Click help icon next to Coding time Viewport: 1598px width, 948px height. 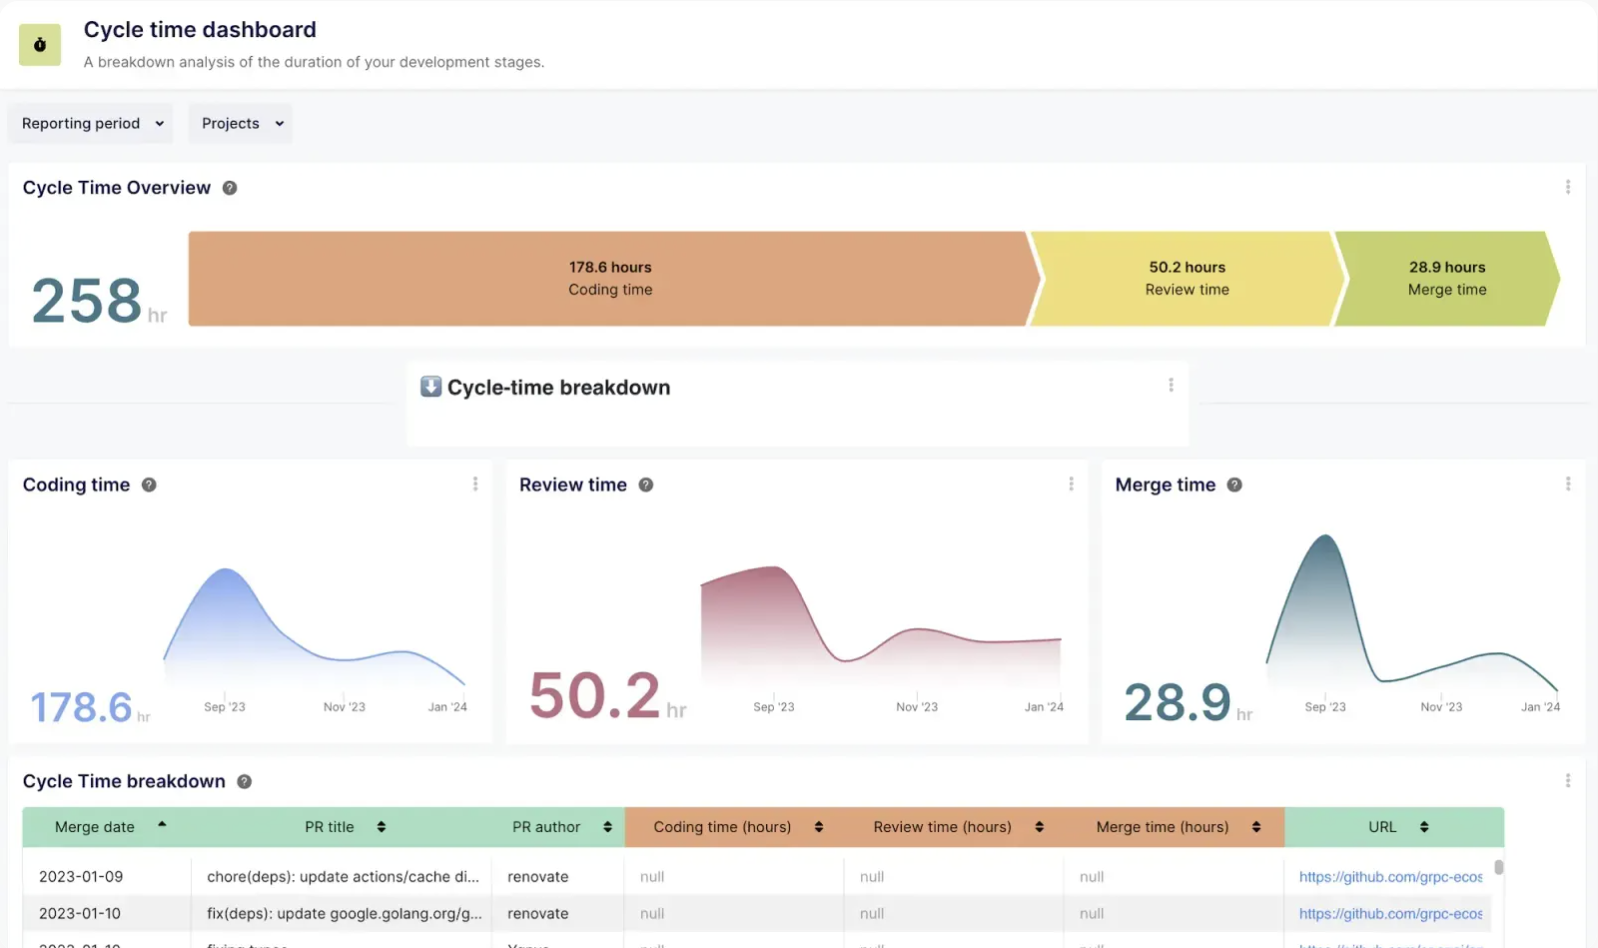[149, 485]
